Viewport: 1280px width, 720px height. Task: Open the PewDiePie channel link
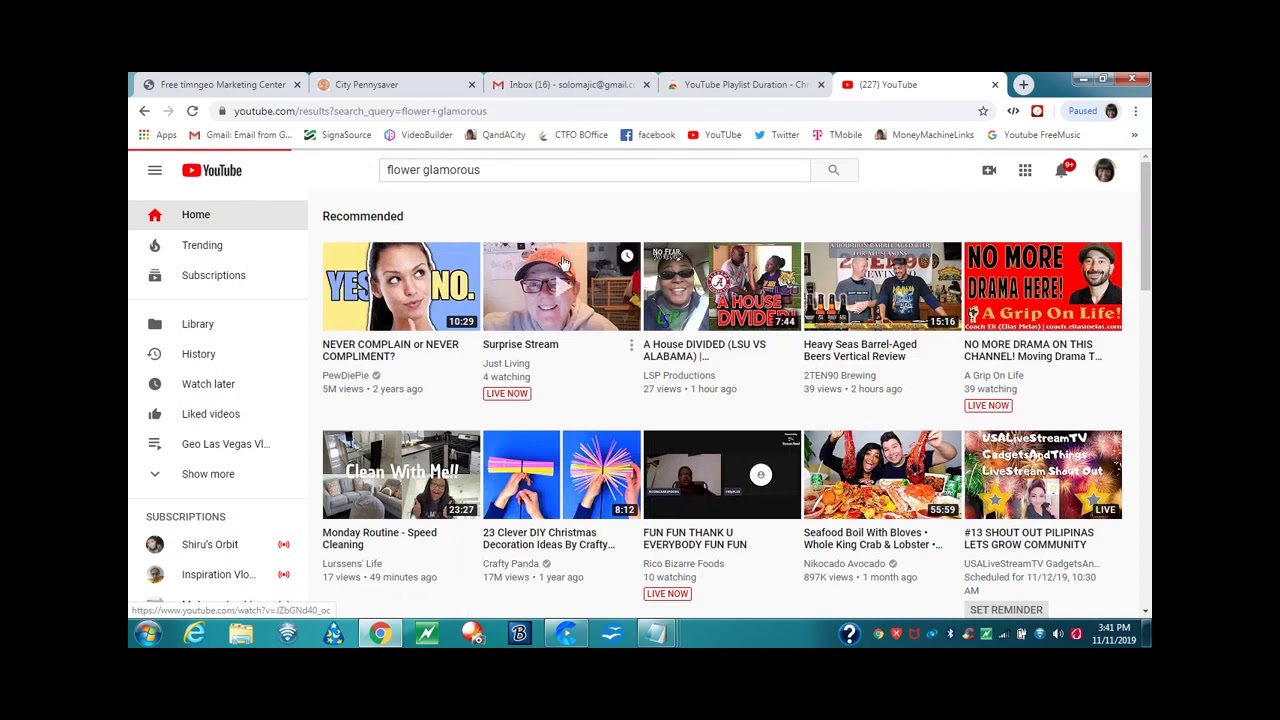345,376
